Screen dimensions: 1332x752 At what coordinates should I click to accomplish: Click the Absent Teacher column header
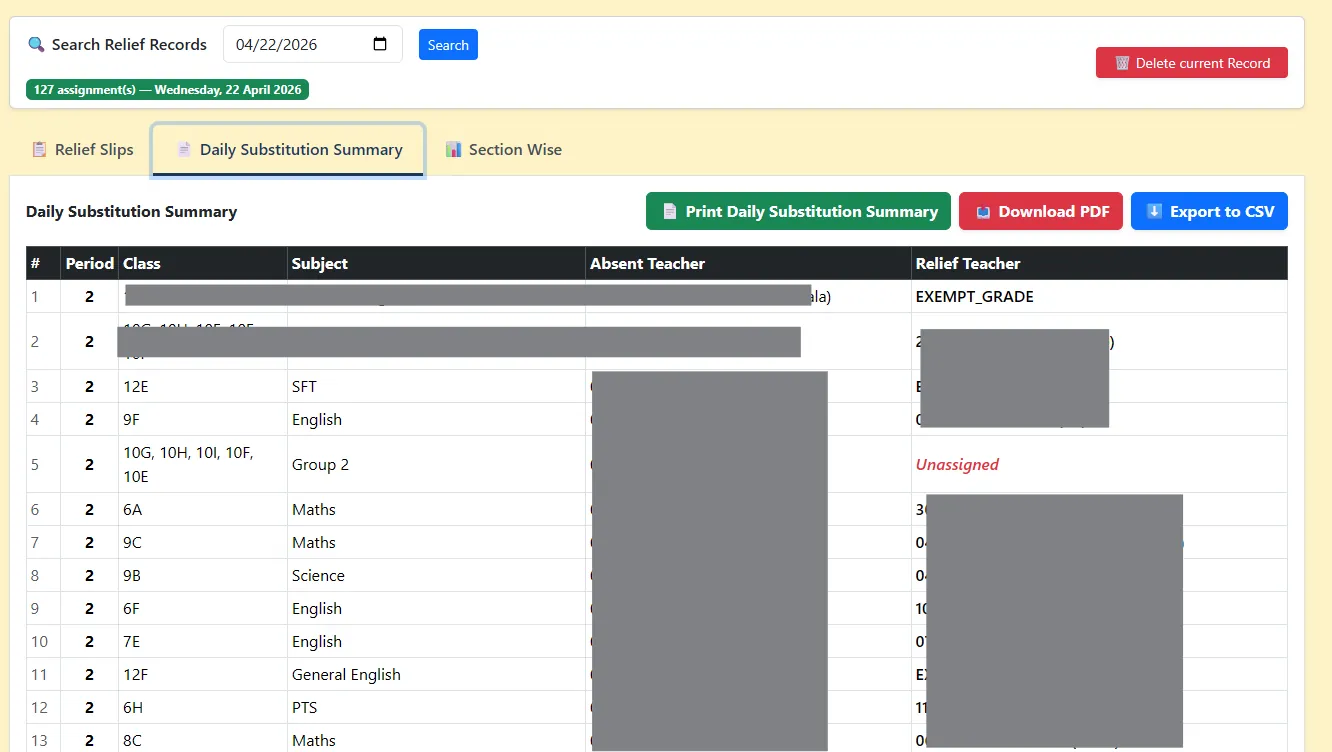point(647,264)
